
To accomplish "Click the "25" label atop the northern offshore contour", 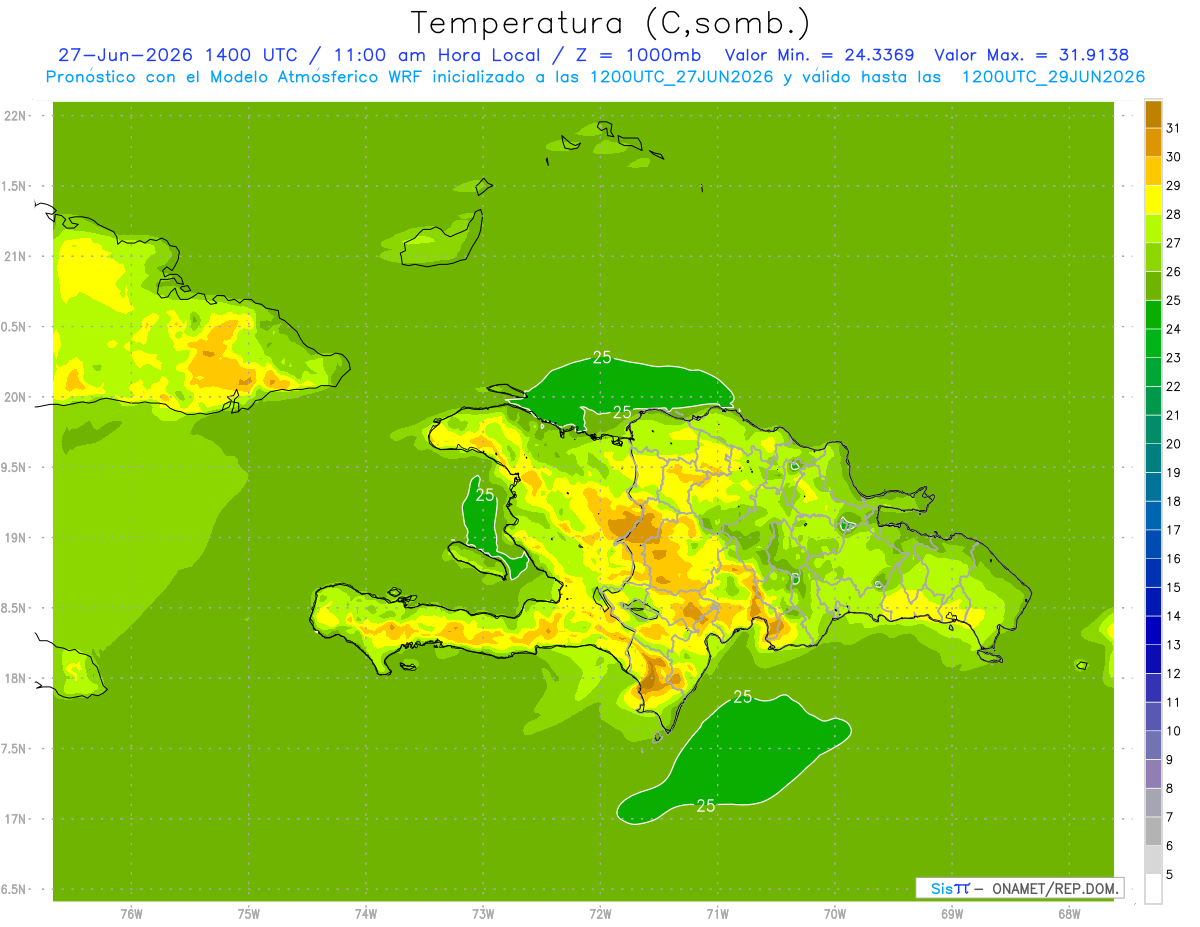I will (602, 357).
